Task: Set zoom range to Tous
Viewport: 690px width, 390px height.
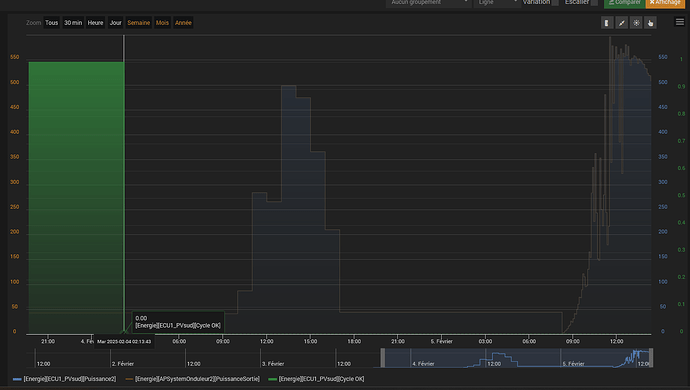Action: click(51, 23)
